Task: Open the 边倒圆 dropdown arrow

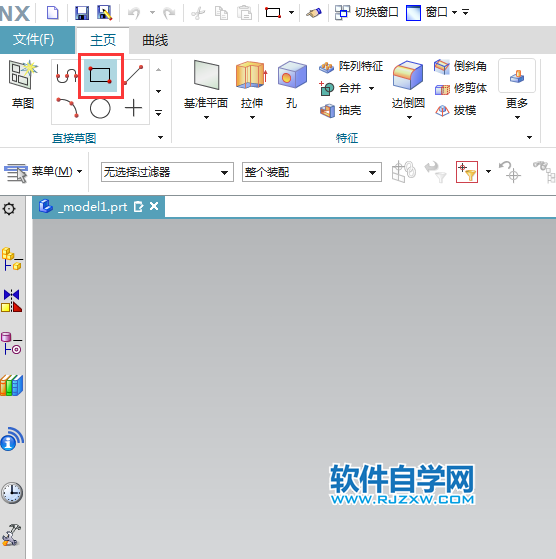Action: [409, 117]
